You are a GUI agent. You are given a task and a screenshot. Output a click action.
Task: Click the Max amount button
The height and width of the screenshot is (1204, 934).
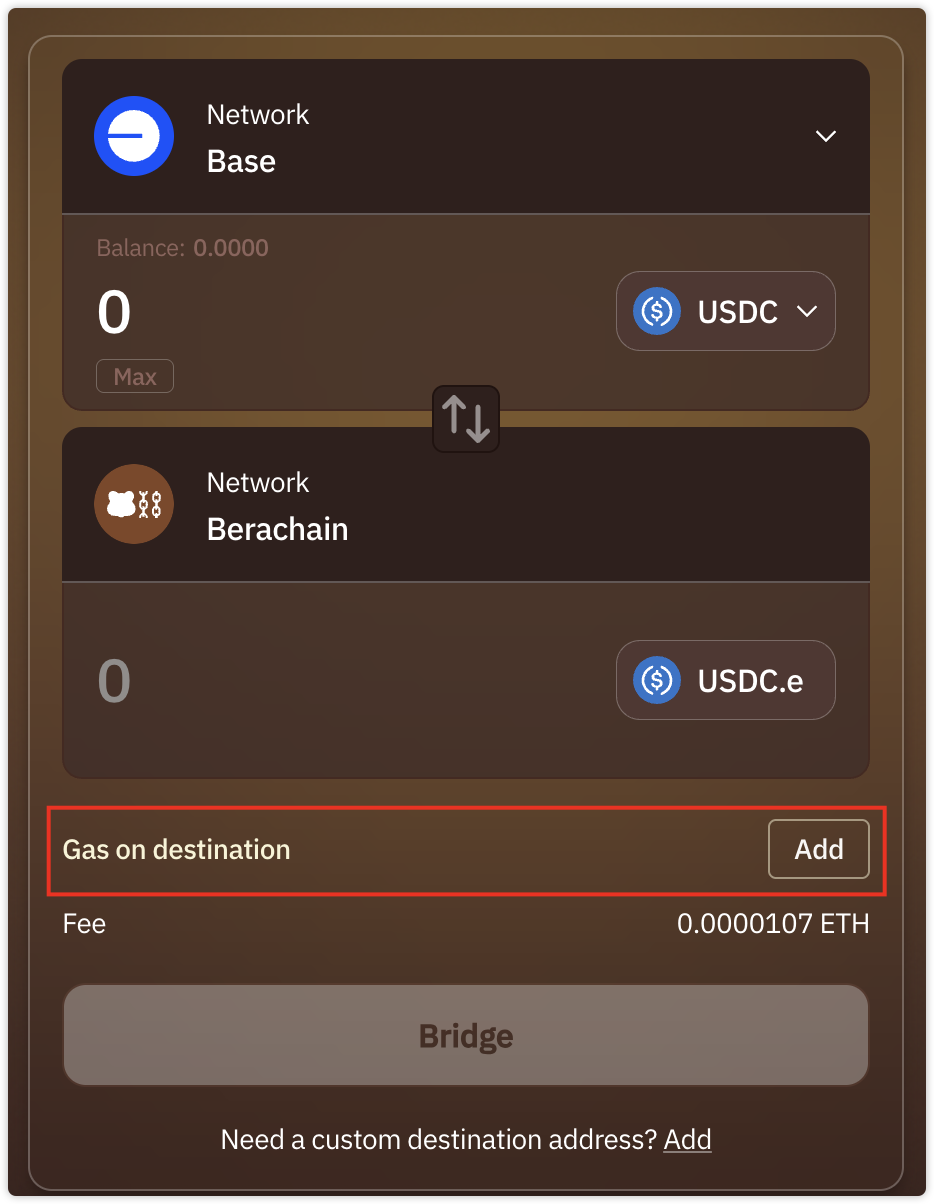[x=135, y=377]
